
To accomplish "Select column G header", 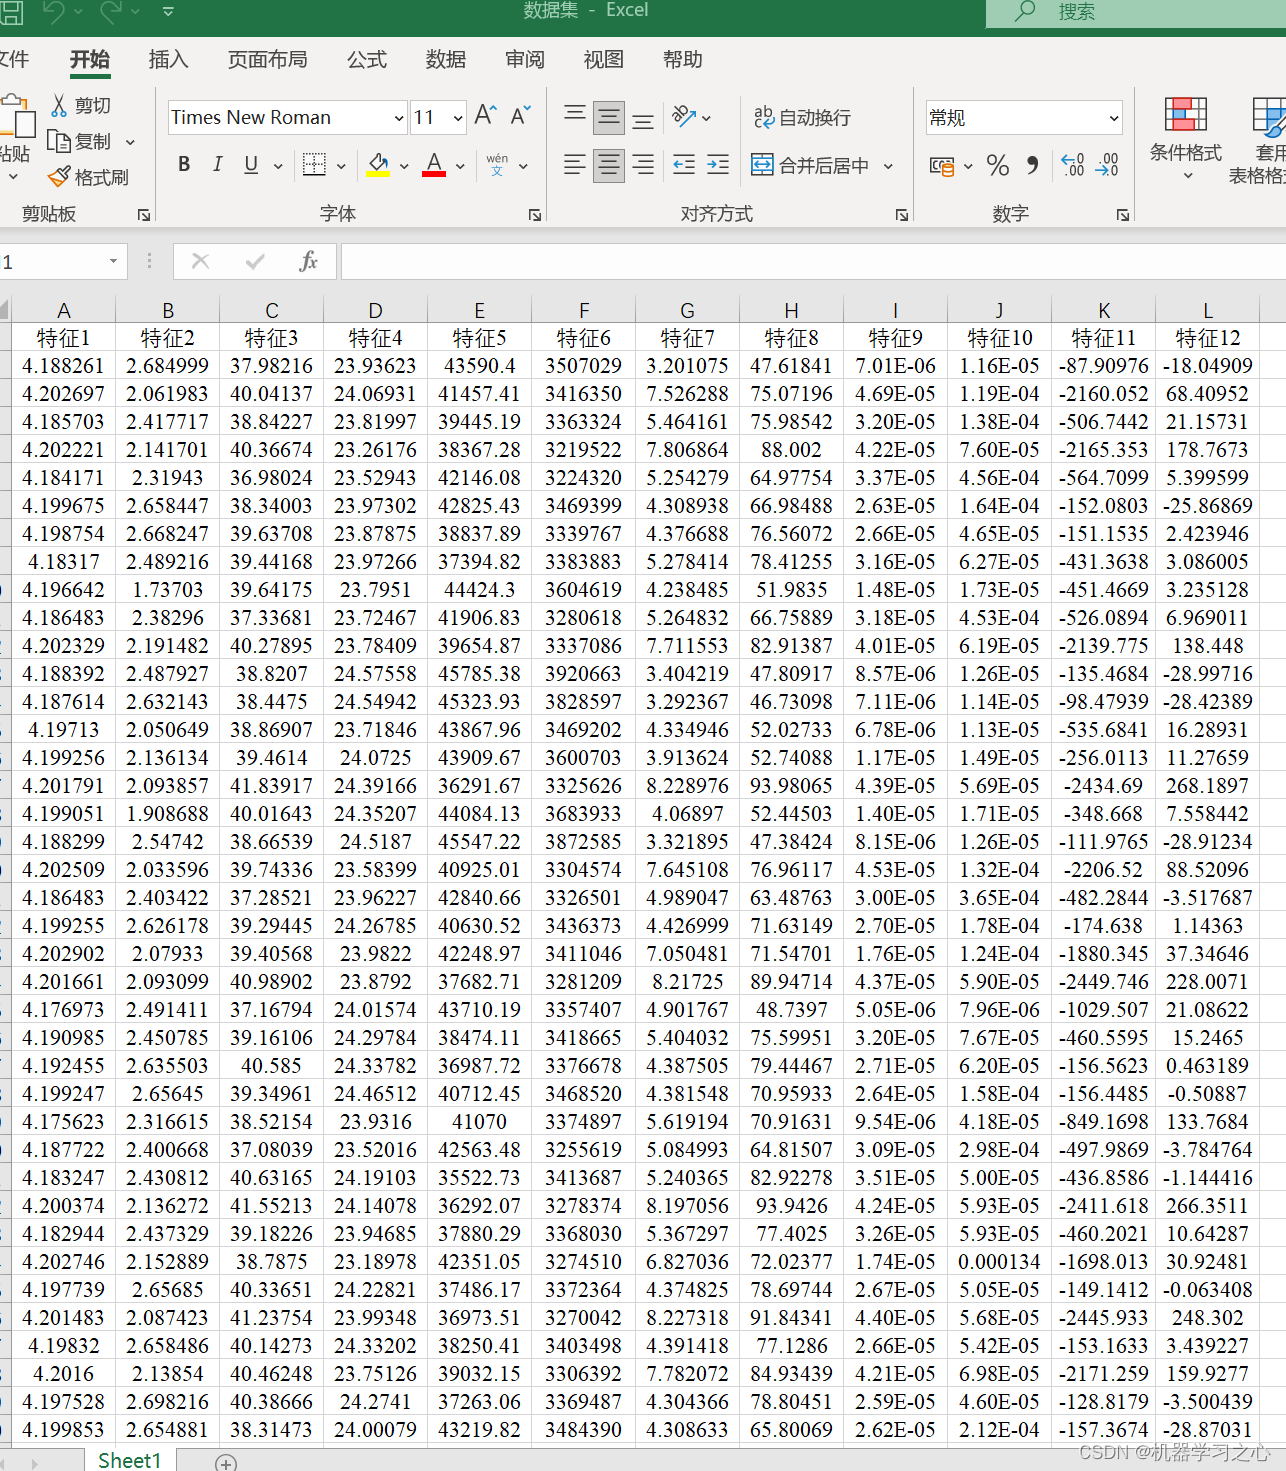I will (x=688, y=310).
